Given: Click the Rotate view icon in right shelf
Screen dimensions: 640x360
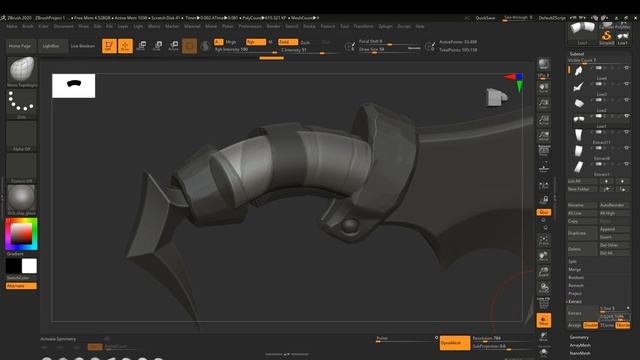Looking at the screenshot, I should tap(544, 288).
